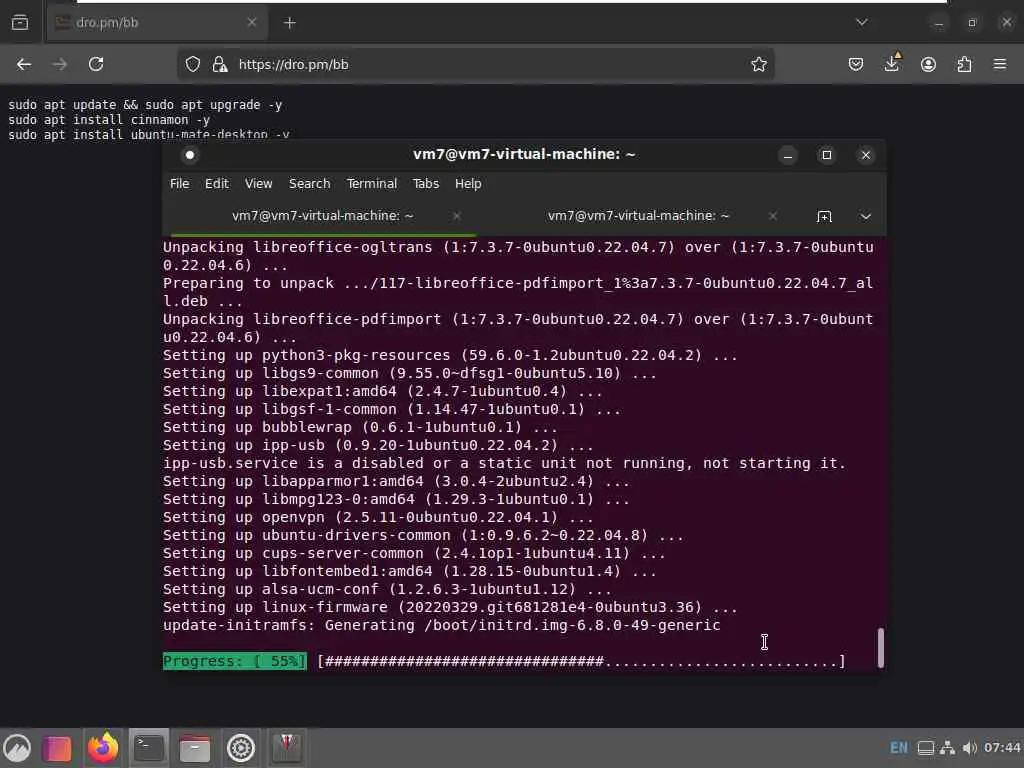Close the dro.pm/bb browser tab
Image resolution: width=1024 pixels, height=768 pixels.
tap(251, 22)
